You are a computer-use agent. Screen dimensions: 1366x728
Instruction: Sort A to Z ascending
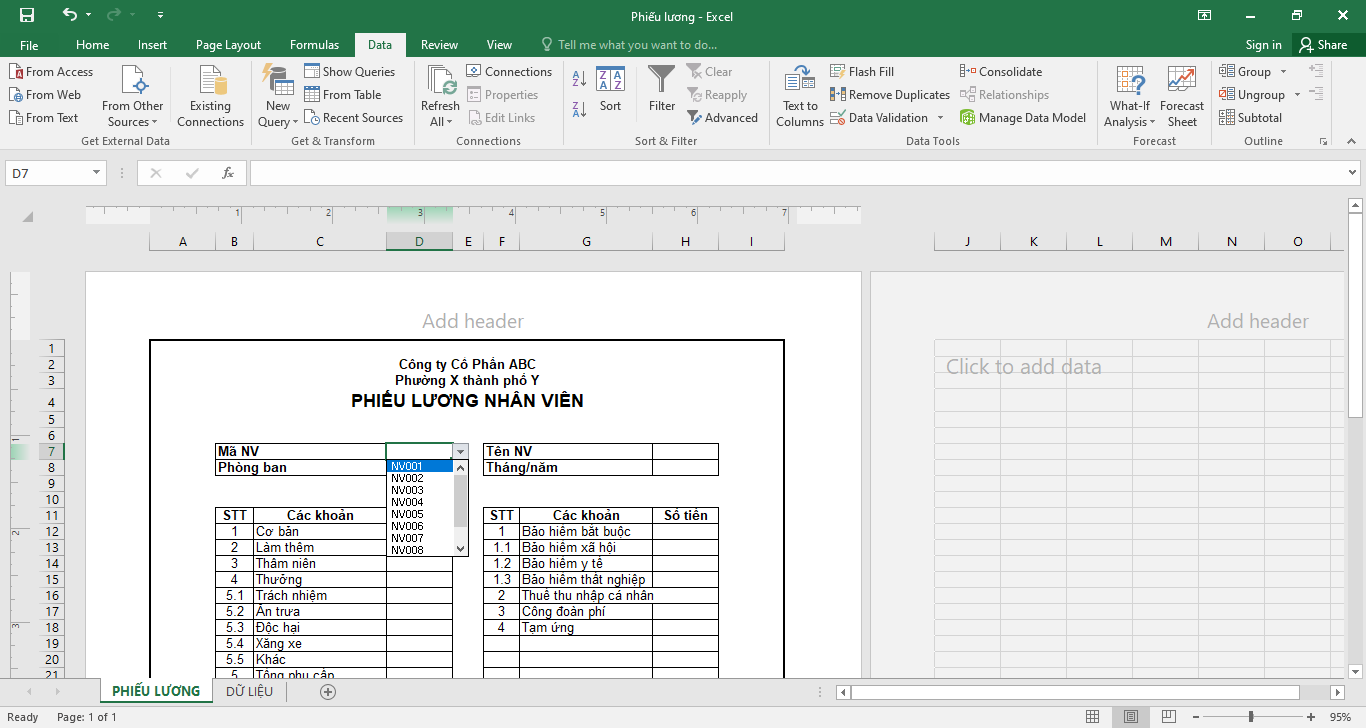(x=579, y=79)
